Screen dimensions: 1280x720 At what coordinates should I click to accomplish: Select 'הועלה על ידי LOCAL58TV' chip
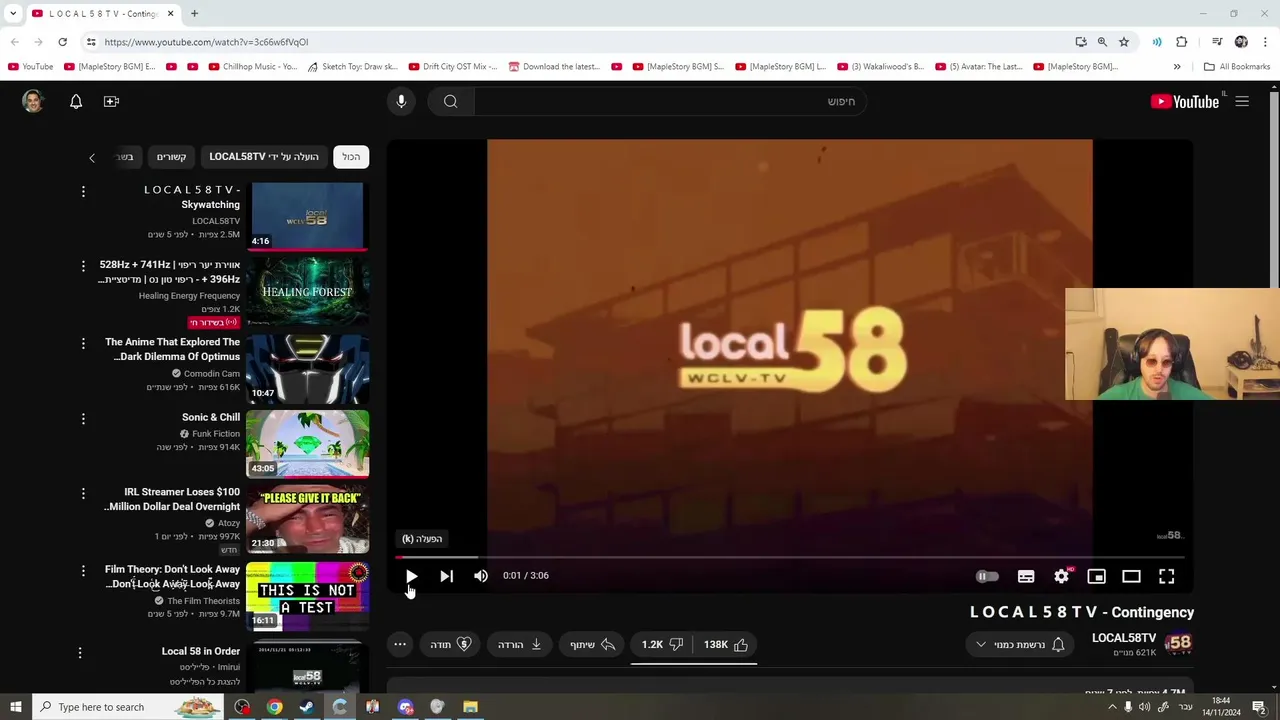coord(264,157)
